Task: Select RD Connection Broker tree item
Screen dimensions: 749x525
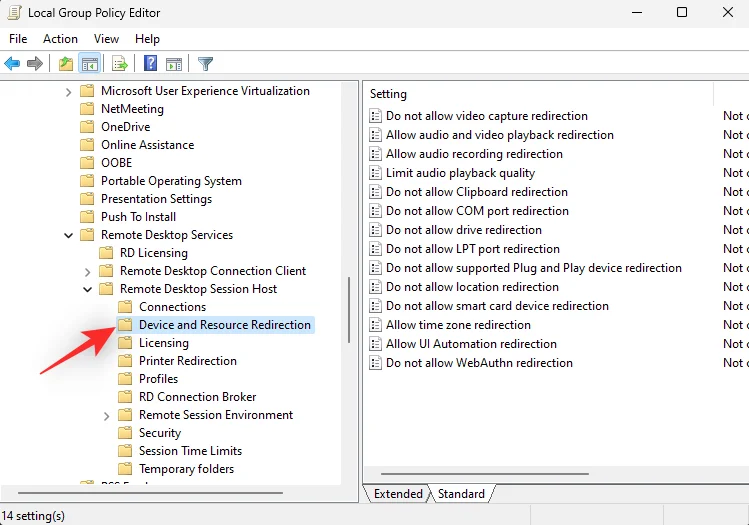Action: pos(197,397)
